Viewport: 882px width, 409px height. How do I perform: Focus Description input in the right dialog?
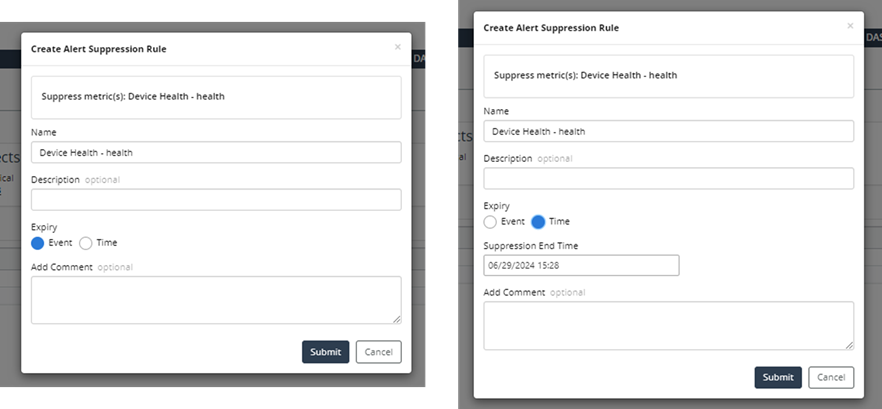(668, 179)
